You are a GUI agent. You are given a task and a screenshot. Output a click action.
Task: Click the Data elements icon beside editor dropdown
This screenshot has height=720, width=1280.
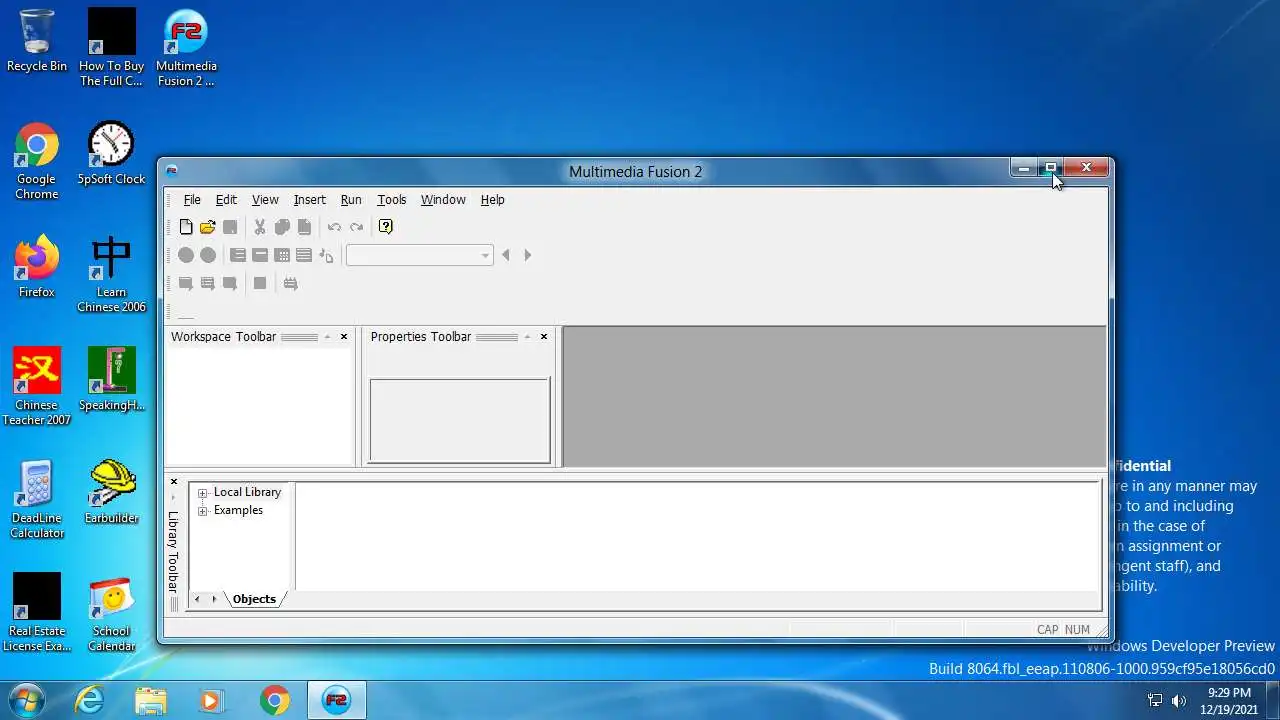(x=326, y=255)
